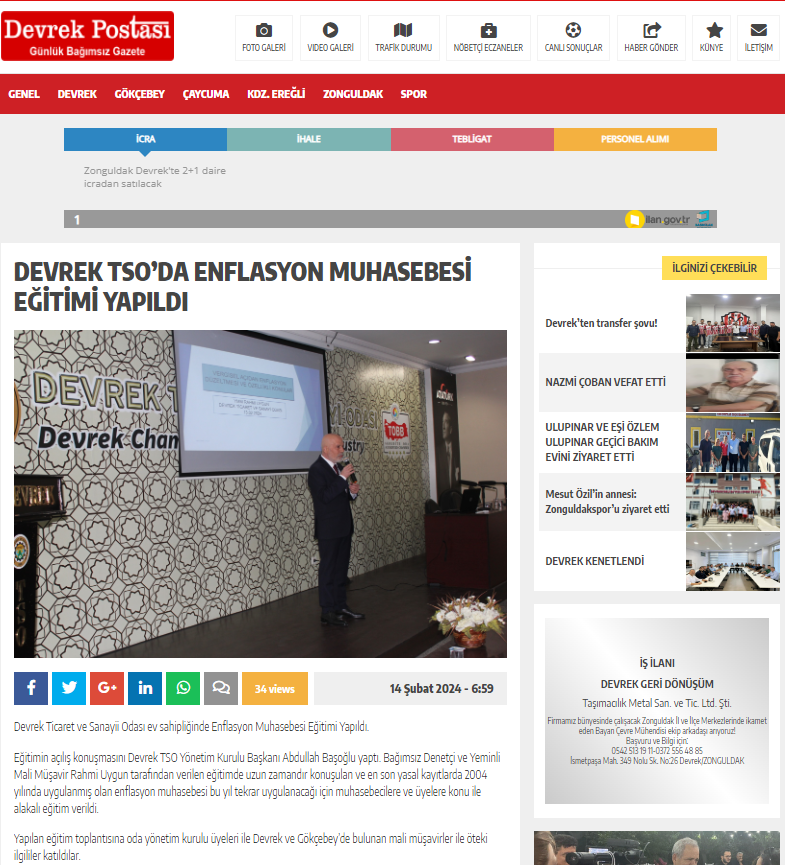This screenshot has width=785, height=865.
Task: Open Trafik Durumu map icon
Action: click(x=403, y=30)
